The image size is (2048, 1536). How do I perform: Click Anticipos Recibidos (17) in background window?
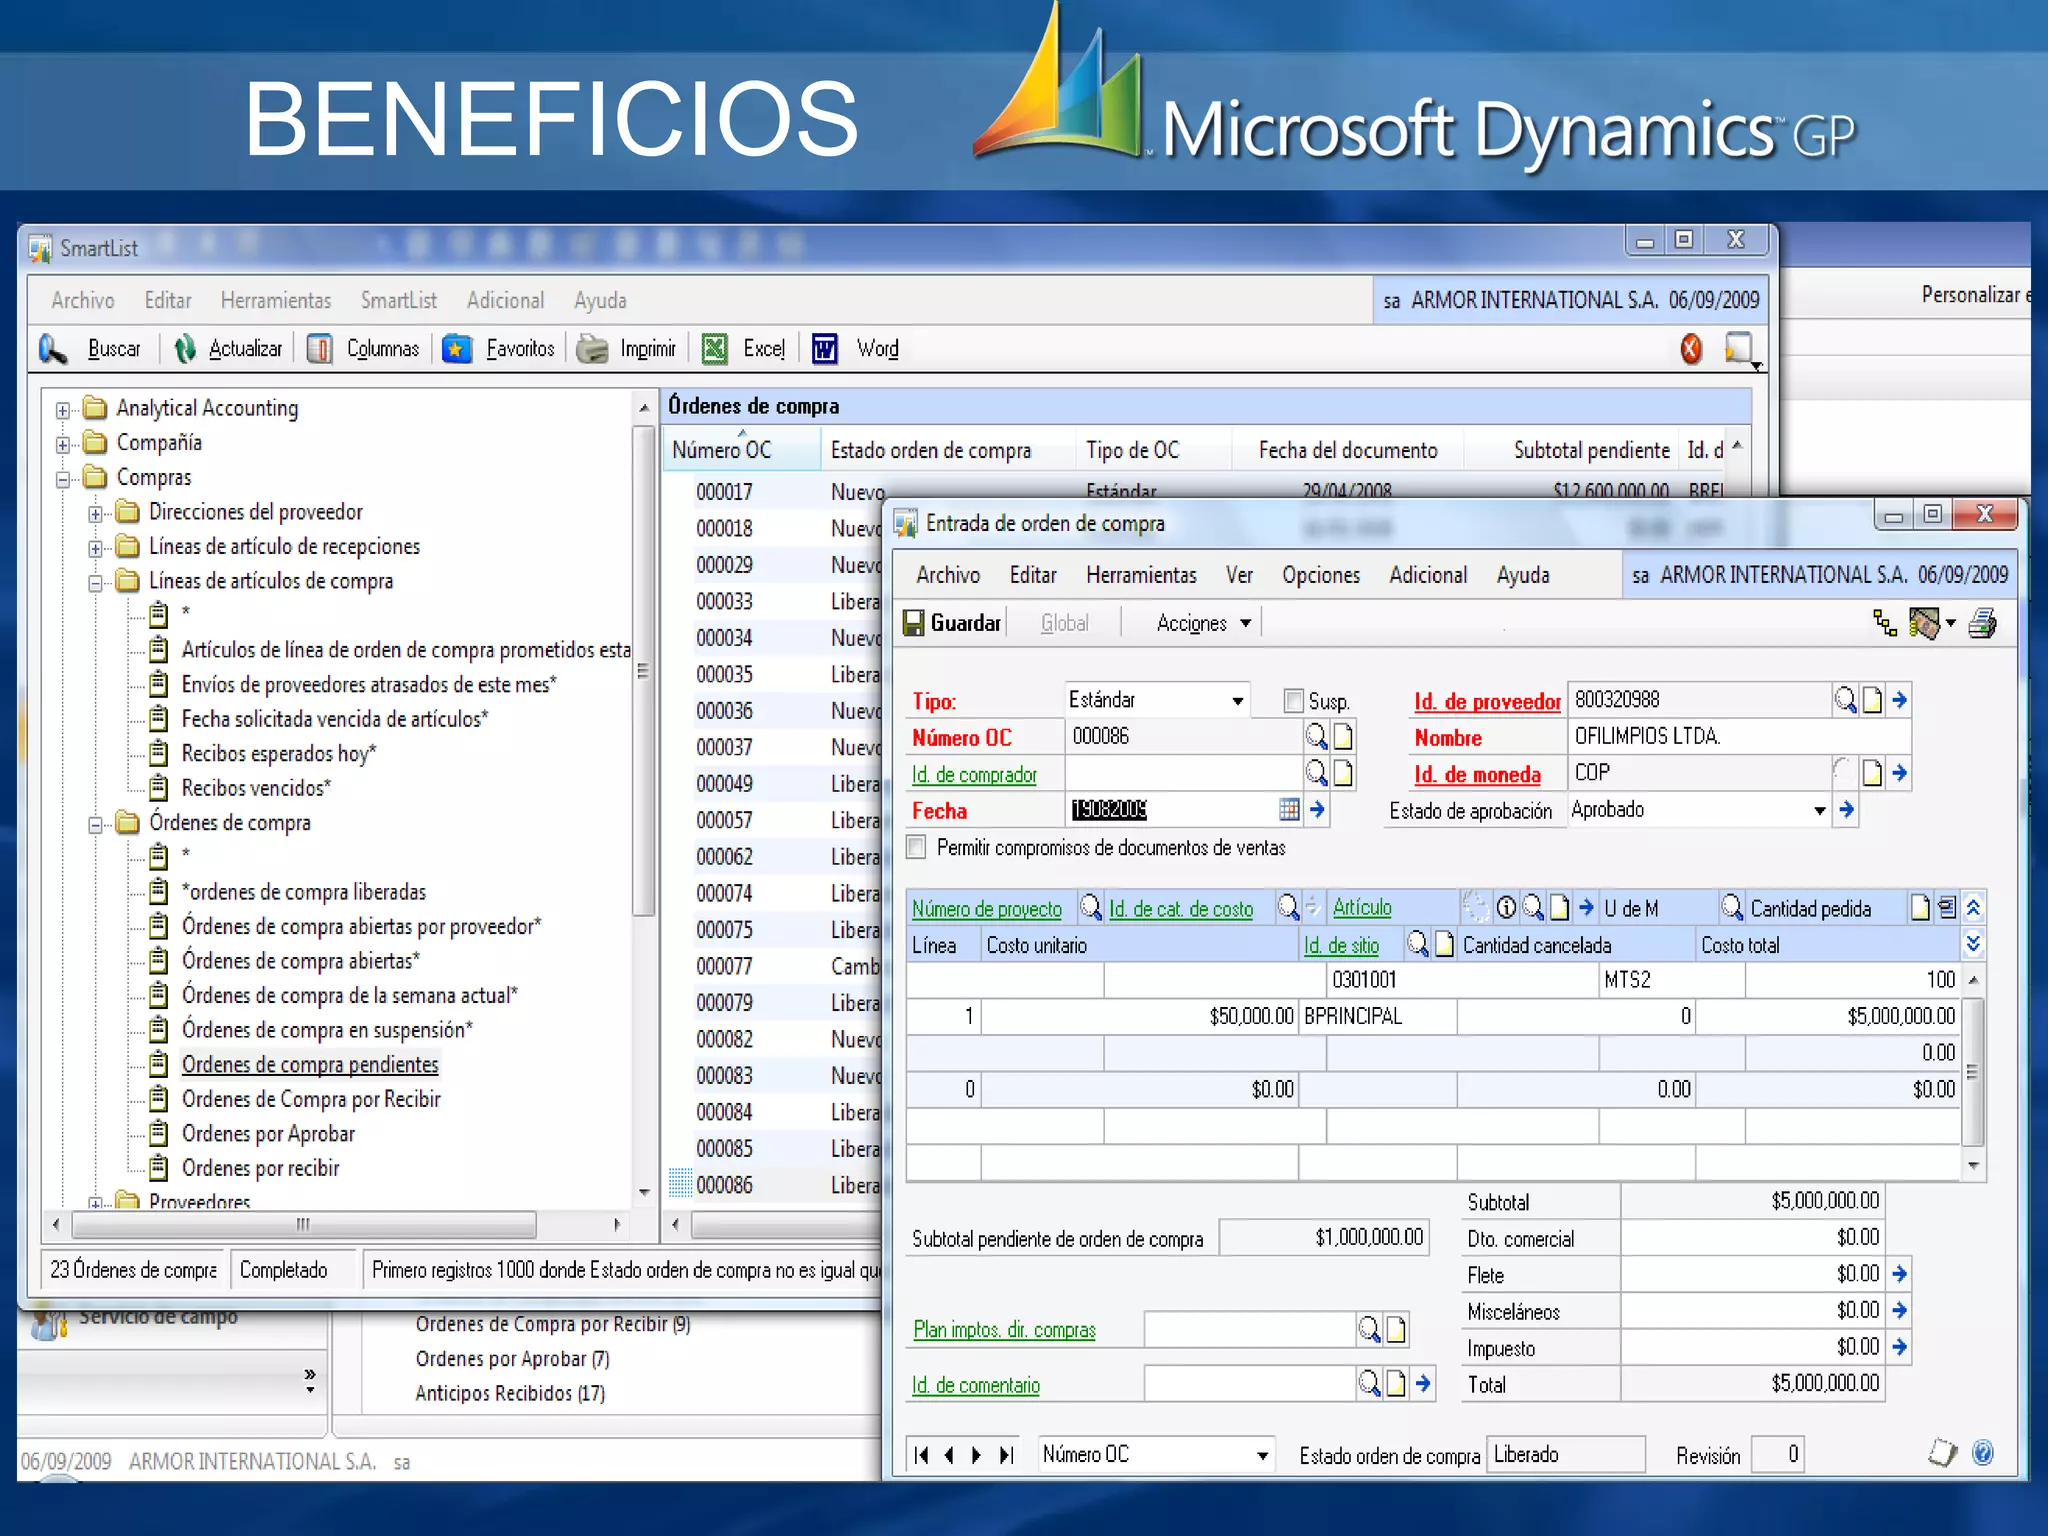click(510, 1393)
